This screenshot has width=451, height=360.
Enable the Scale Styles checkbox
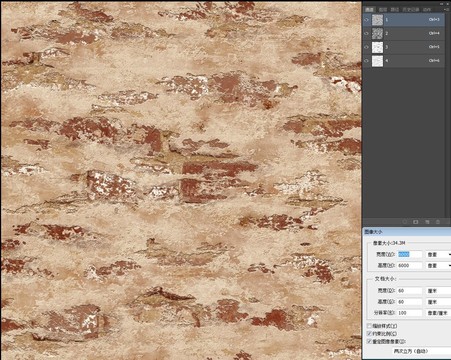pyautogui.click(x=369, y=326)
